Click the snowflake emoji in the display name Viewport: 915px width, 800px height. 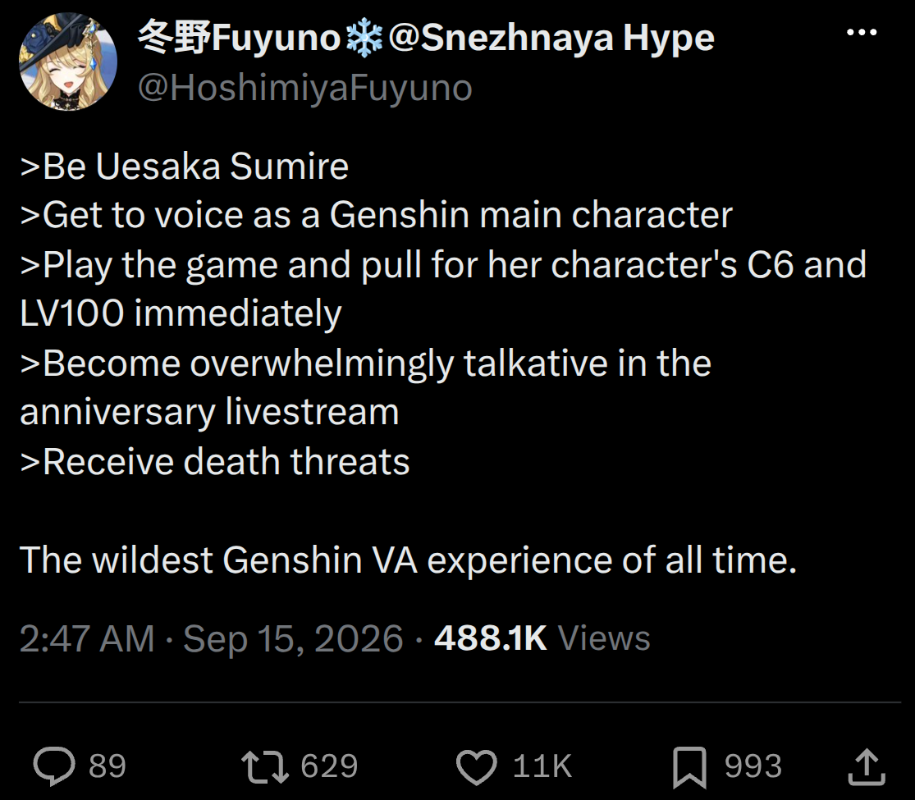[364, 39]
